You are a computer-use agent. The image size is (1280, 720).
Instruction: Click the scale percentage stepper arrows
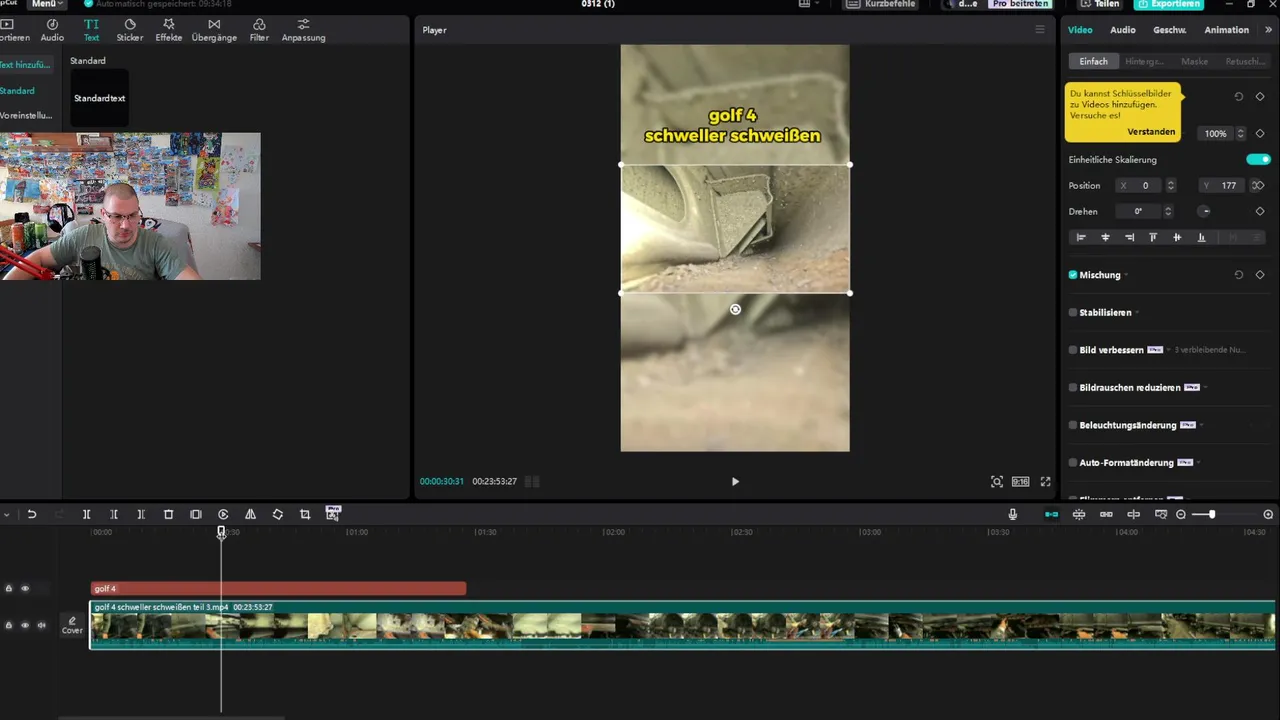[1241, 134]
